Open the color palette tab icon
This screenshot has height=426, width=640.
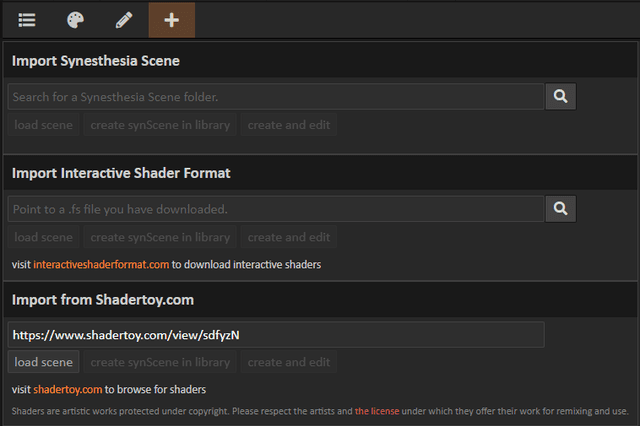[x=76, y=20]
